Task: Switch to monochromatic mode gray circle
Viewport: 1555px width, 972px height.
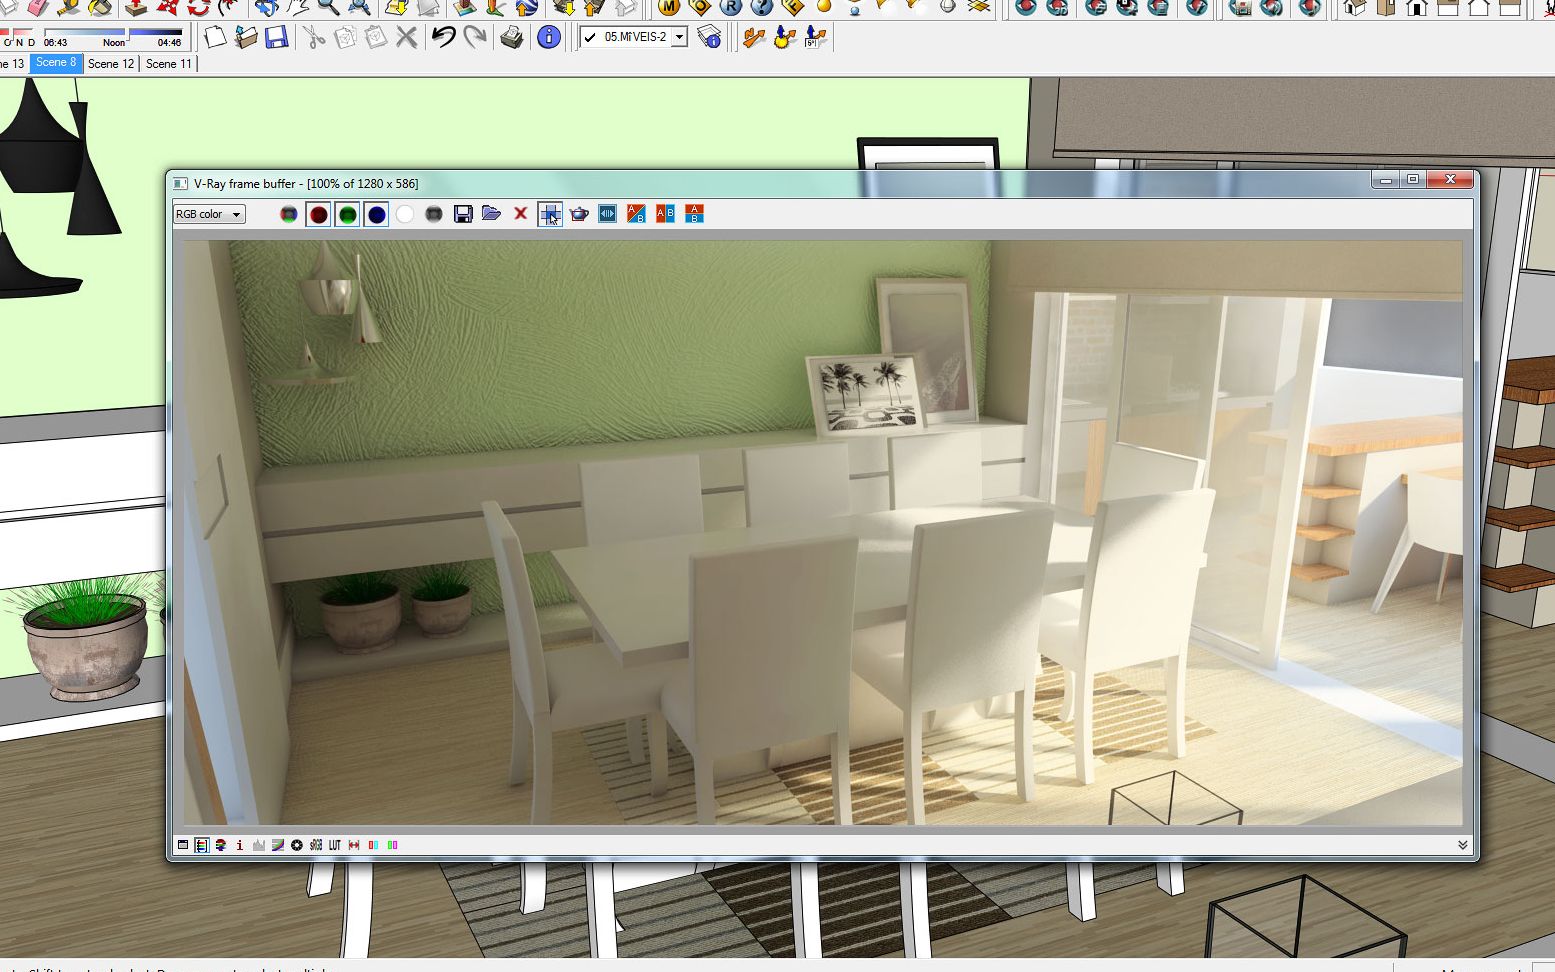Action: pos(434,214)
